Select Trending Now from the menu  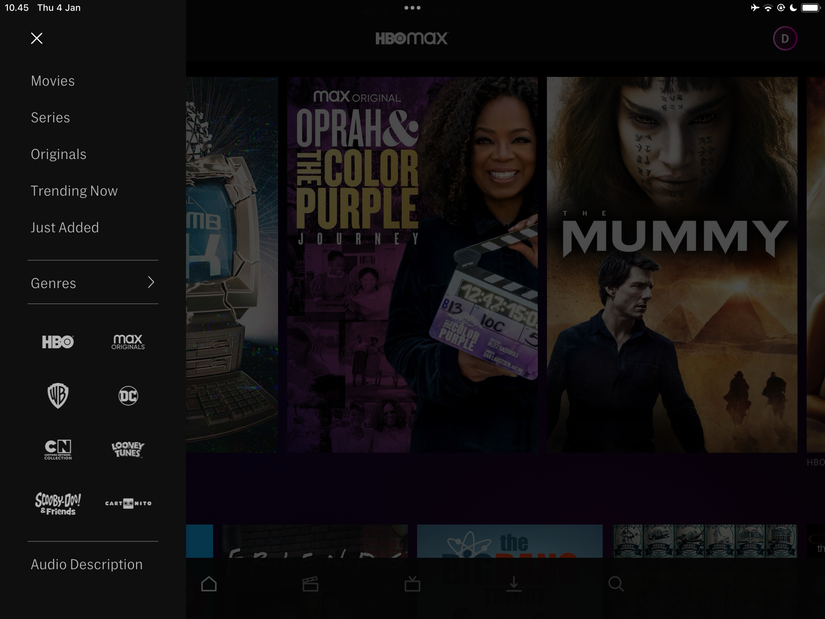point(74,190)
